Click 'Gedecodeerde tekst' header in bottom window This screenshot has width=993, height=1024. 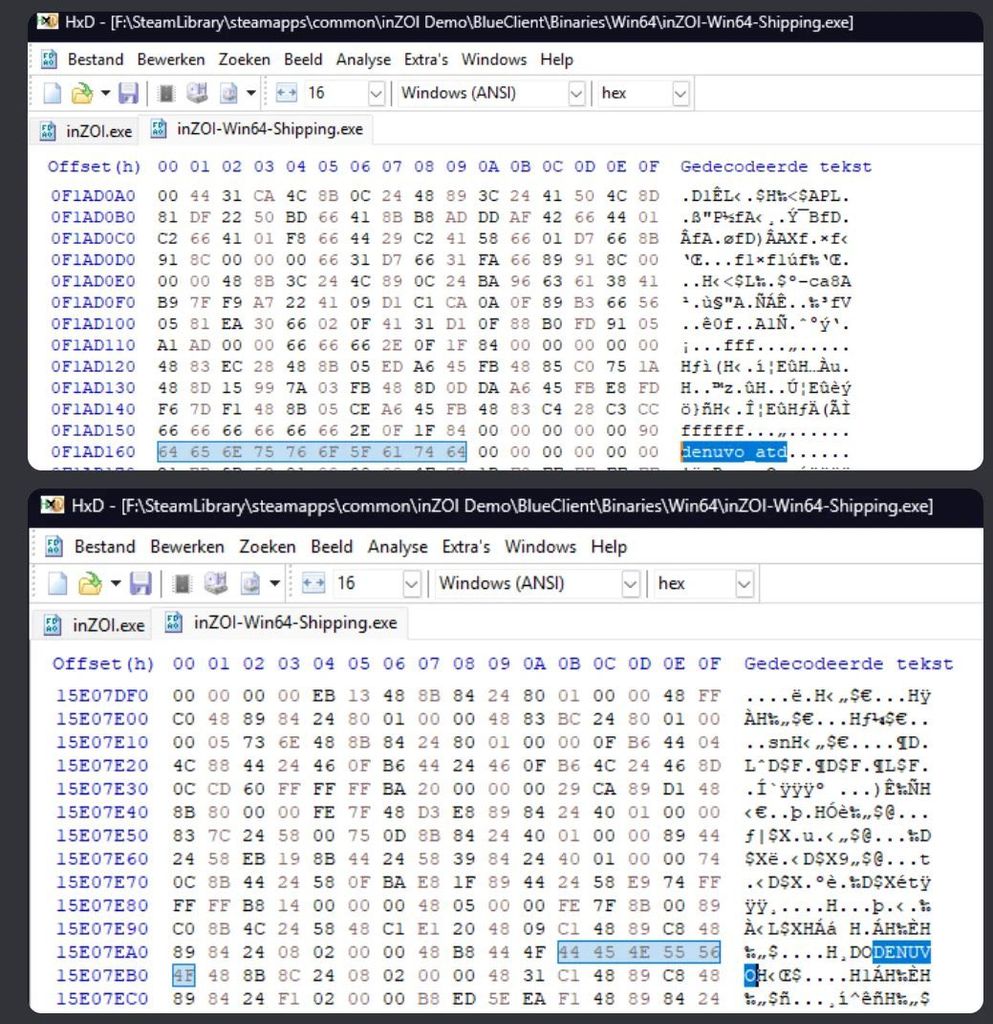coord(848,664)
